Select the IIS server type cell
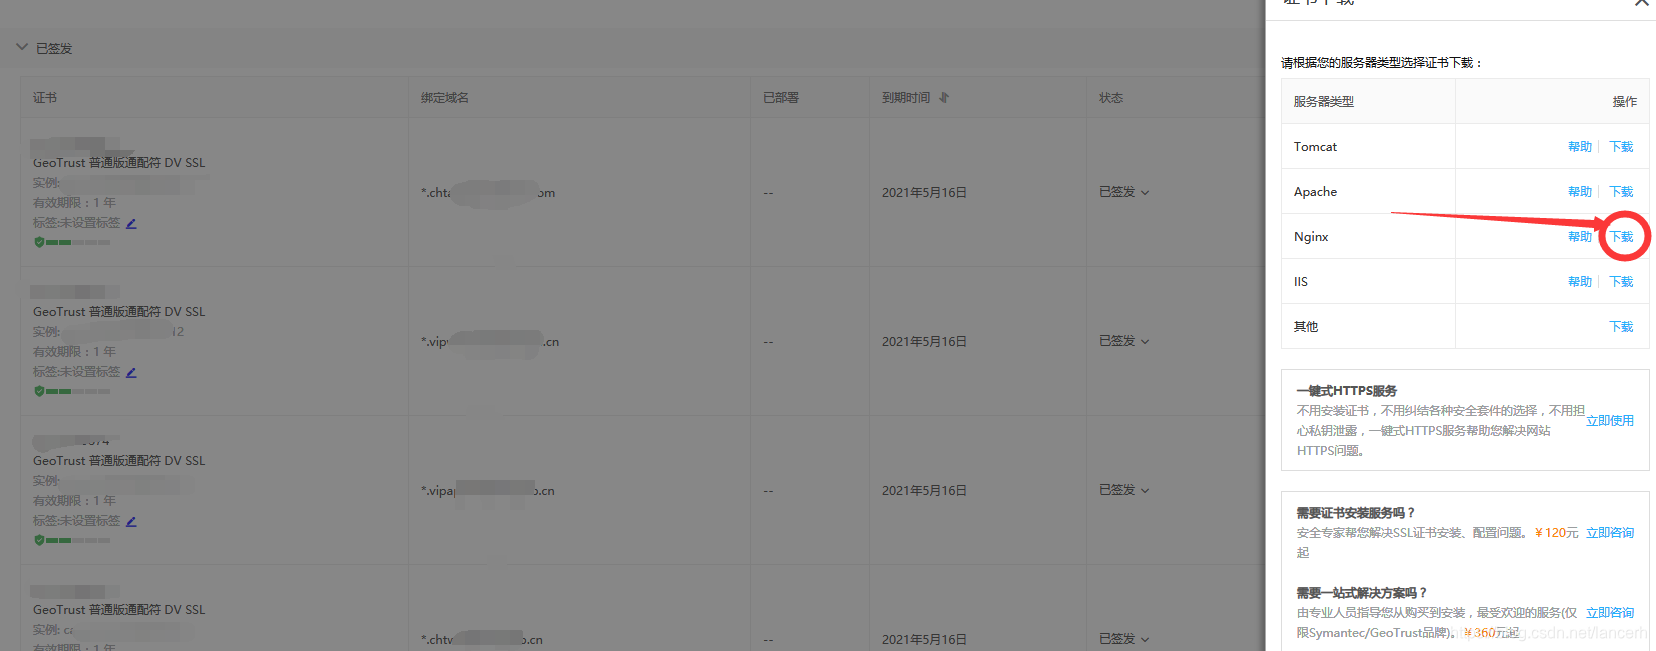 [1368, 282]
